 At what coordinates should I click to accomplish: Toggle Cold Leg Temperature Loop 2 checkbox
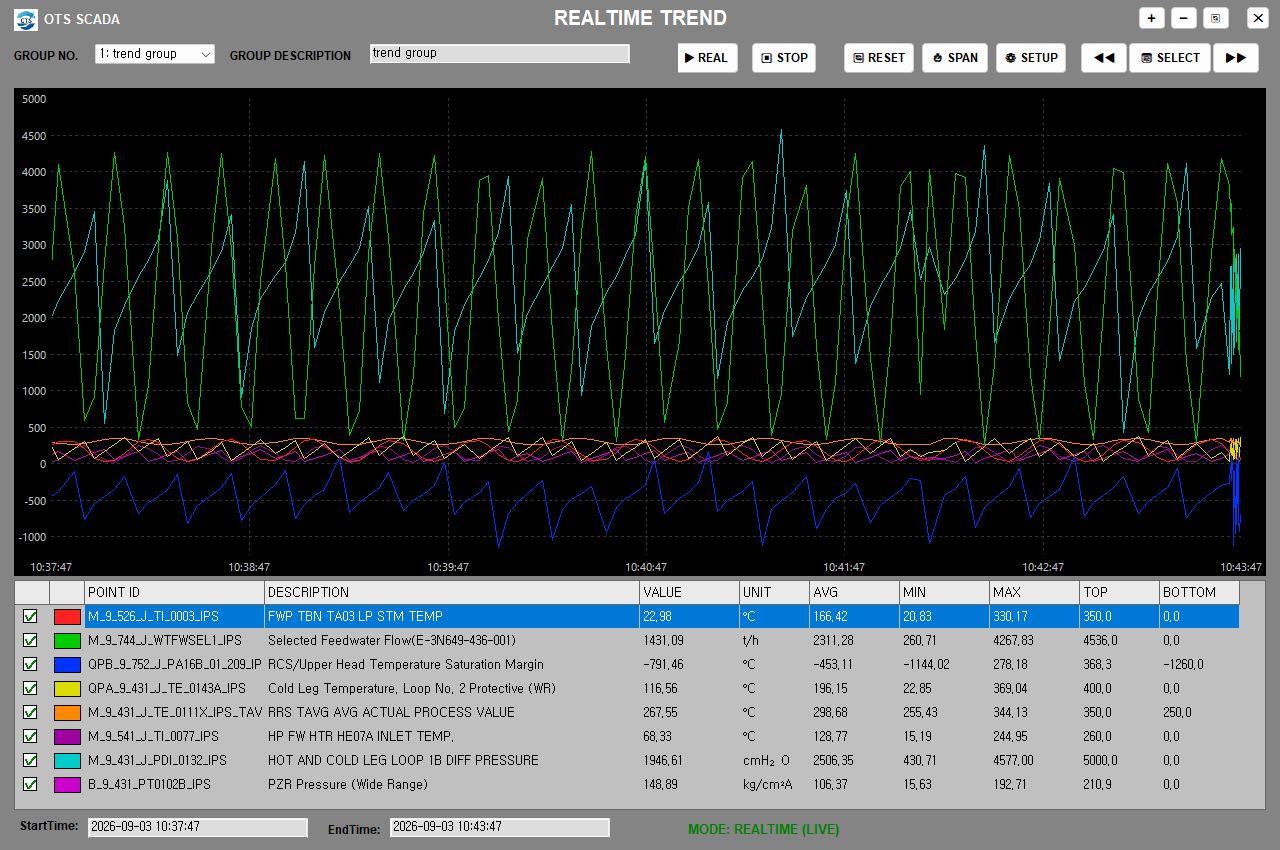(30, 688)
